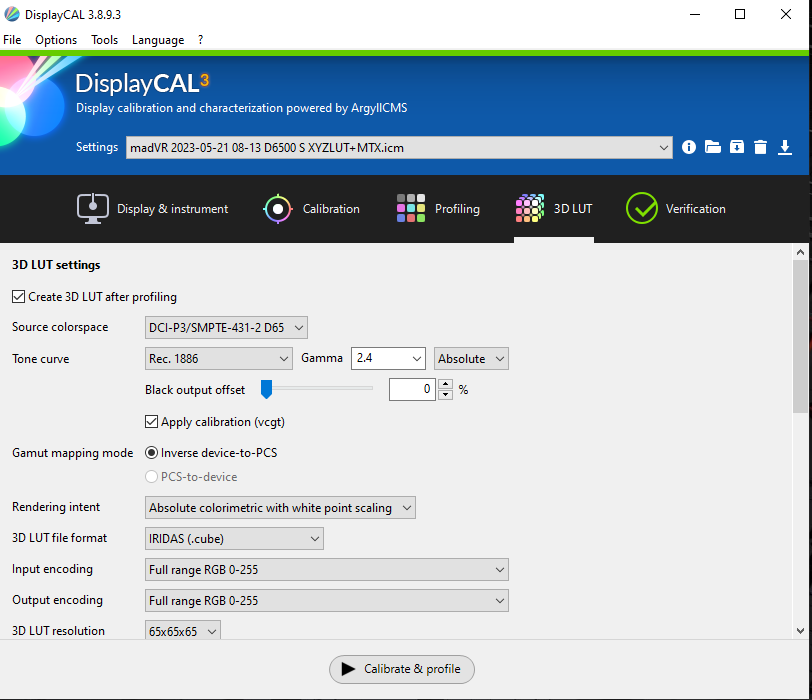This screenshot has width=812, height=700.
Task: Minimize the DisplayCAL window
Action: coord(695,14)
